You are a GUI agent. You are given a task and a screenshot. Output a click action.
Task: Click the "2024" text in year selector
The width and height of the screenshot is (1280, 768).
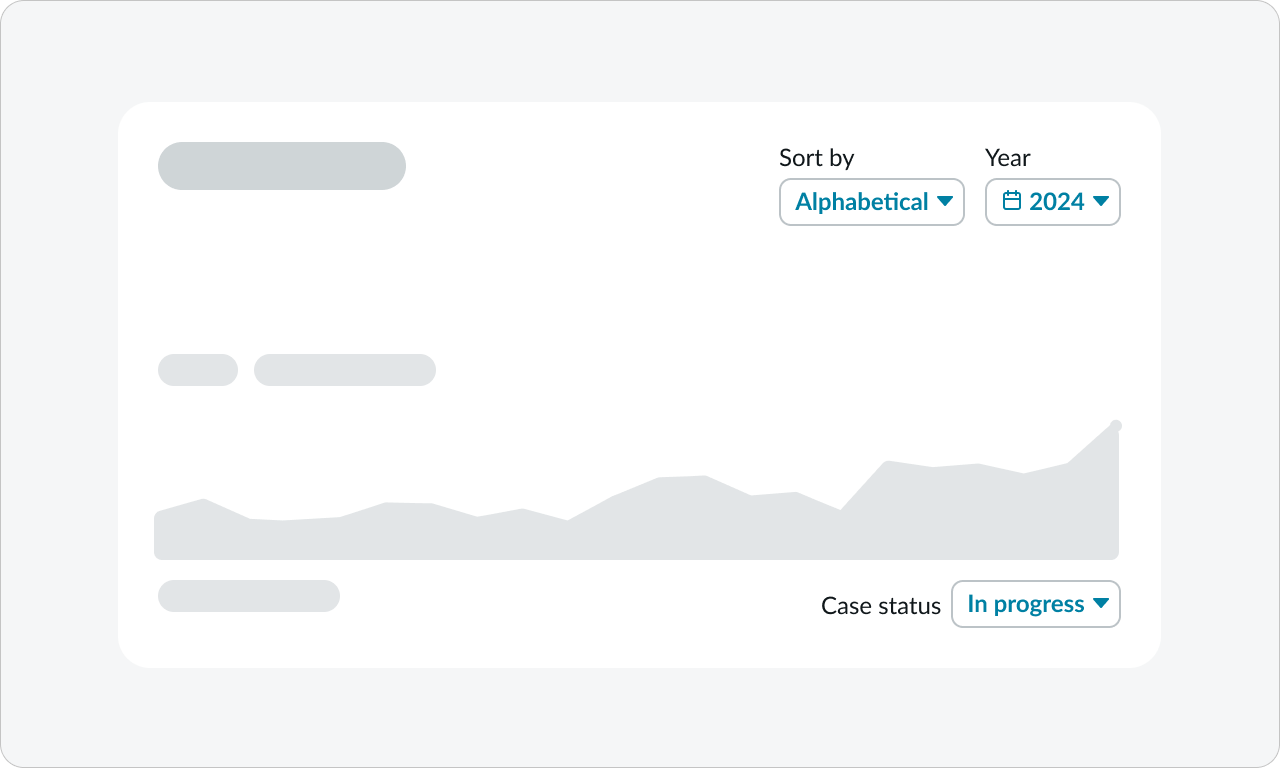pyautogui.click(x=1057, y=202)
